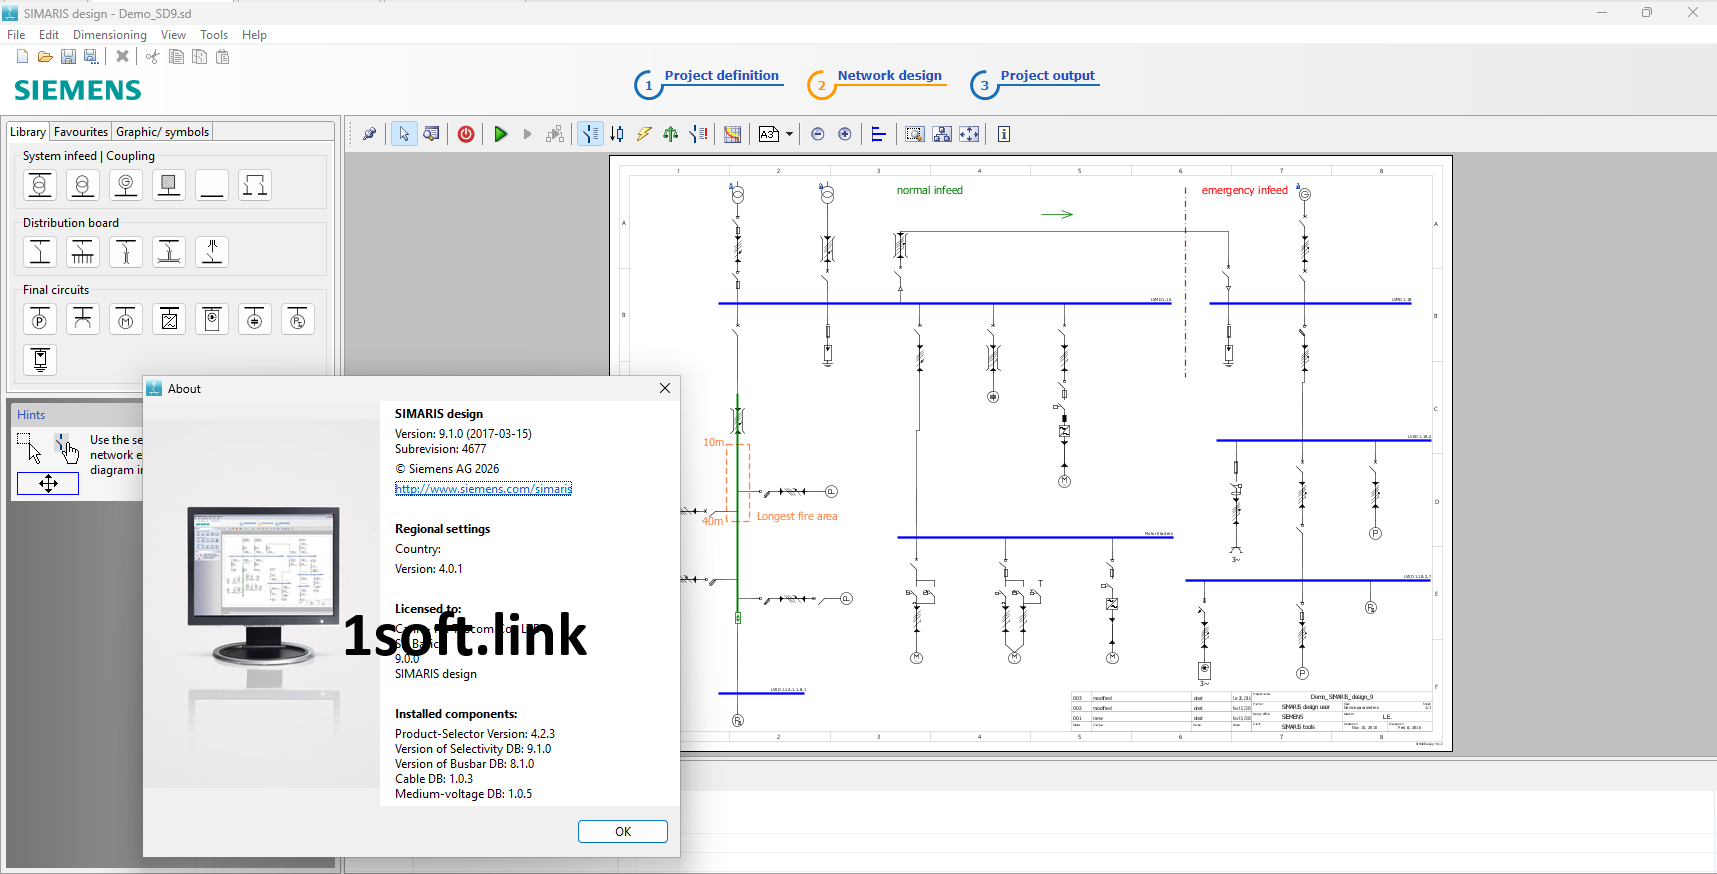Click the pin icon in the diagram toolbar

tap(369, 134)
